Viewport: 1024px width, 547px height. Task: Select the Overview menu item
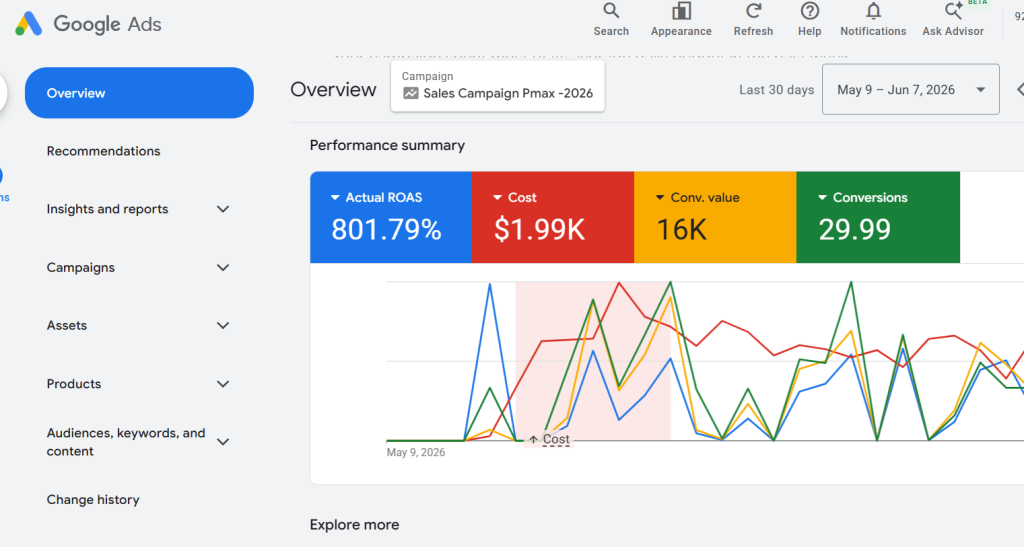tap(139, 93)
